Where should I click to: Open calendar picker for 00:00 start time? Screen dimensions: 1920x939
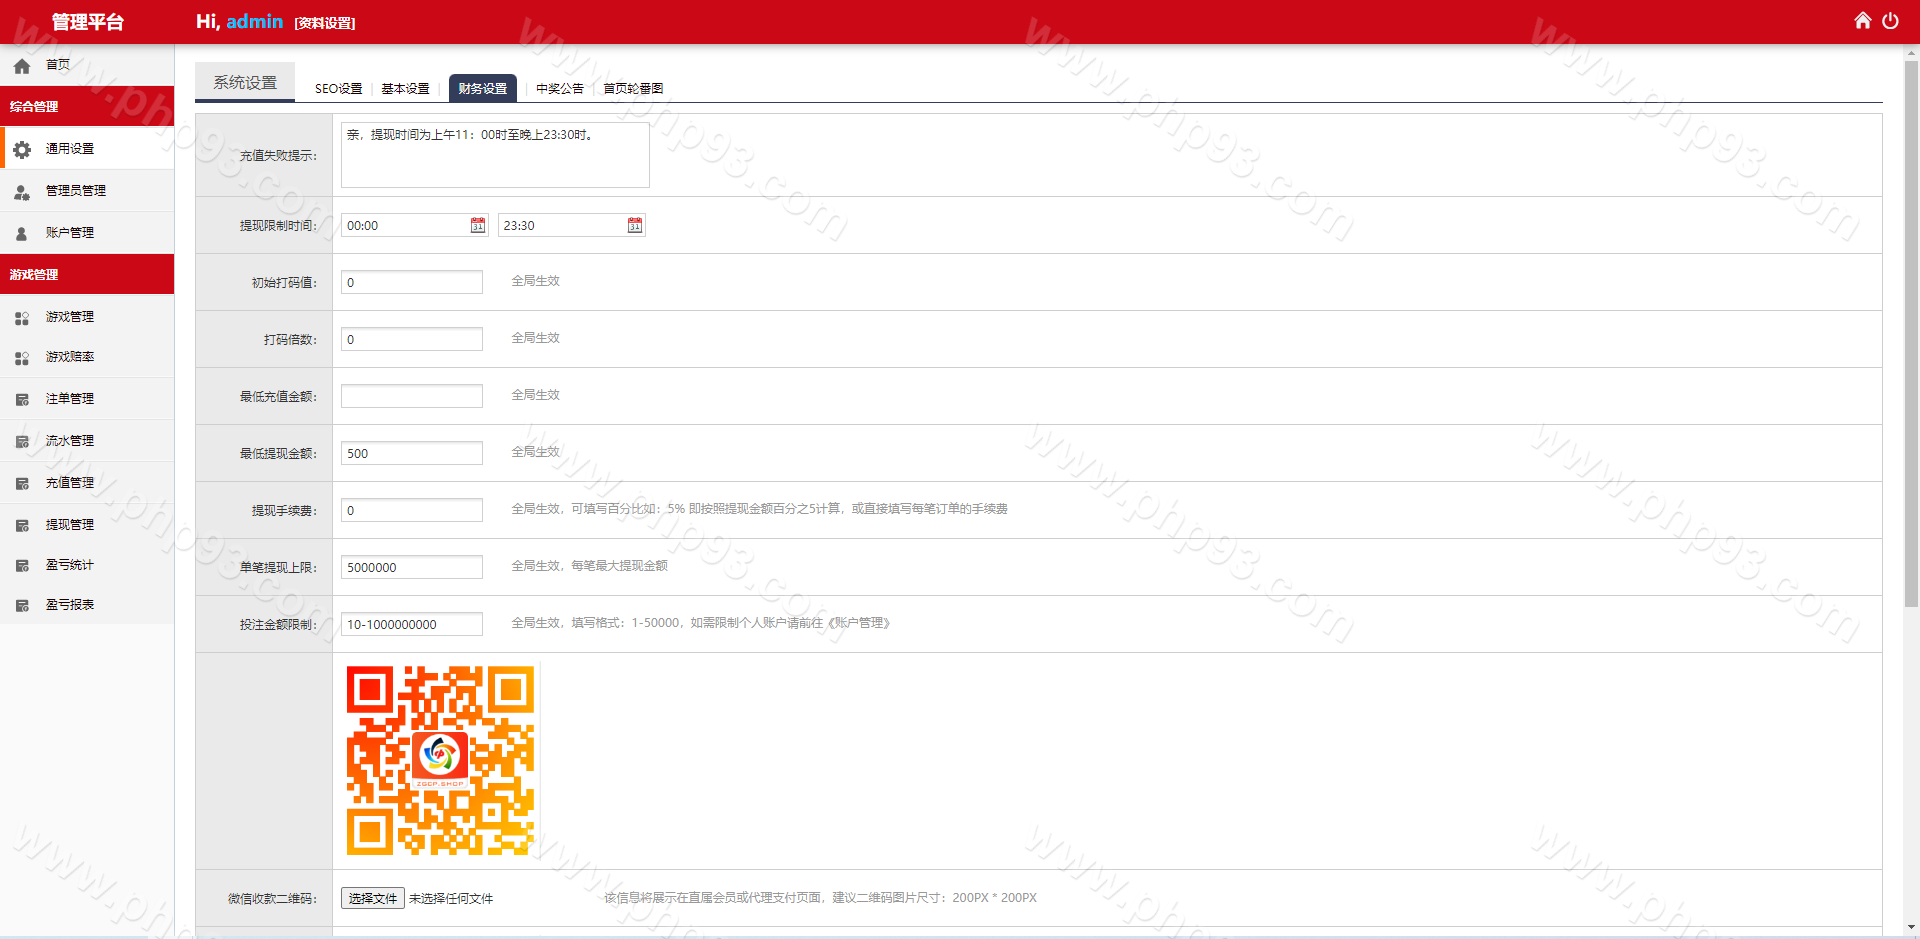pyautogui.click(x=478, y=226)
